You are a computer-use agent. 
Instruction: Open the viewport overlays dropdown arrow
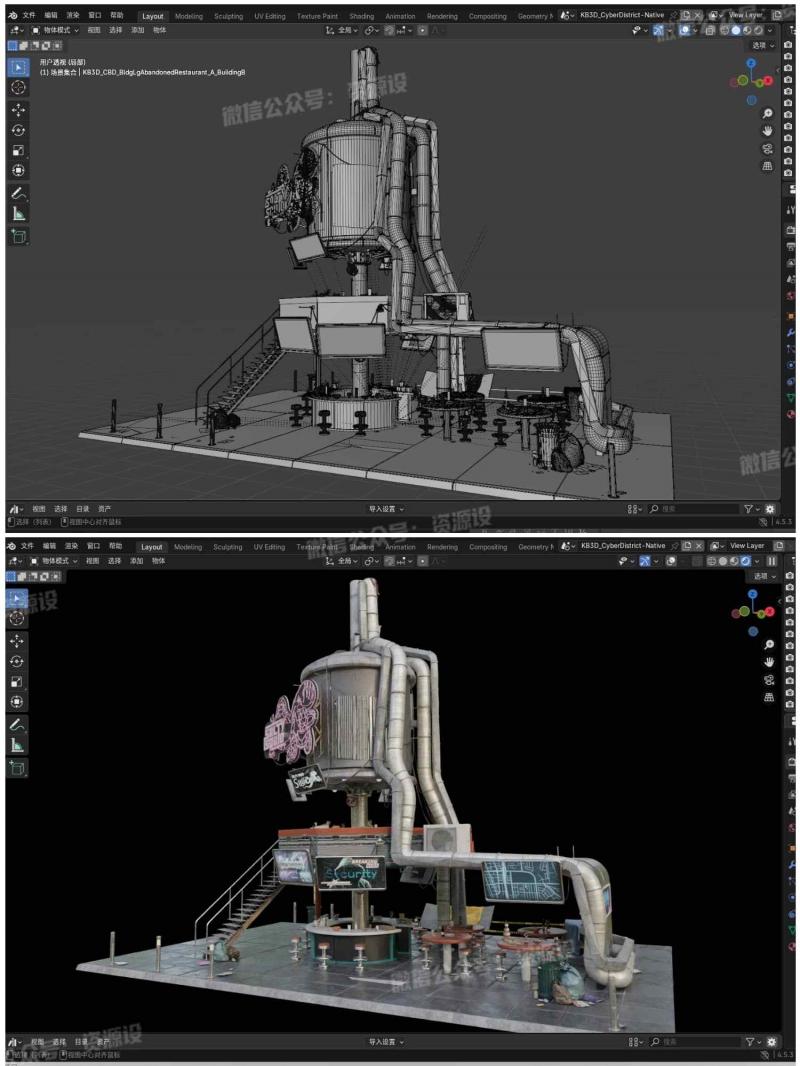click(695, 31)
